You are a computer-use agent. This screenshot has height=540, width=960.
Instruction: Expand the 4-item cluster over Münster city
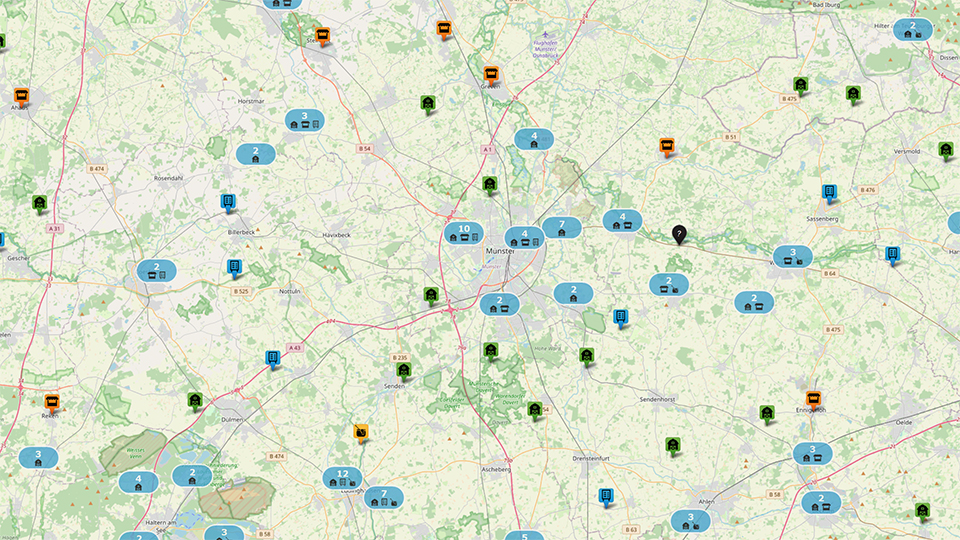(x=524, y=238)
